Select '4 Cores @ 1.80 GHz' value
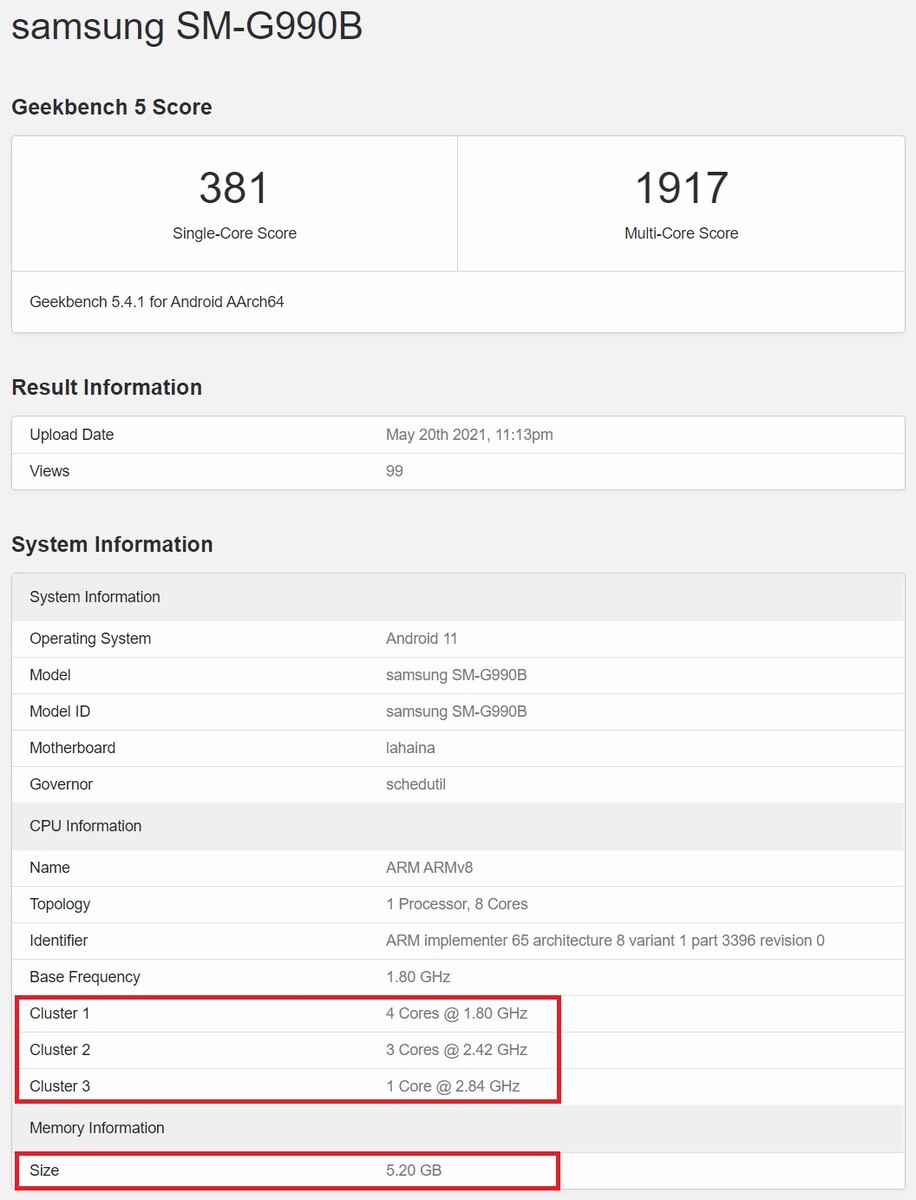The width and height of the screenshot is (916, 1200). tap(456, 1014)
